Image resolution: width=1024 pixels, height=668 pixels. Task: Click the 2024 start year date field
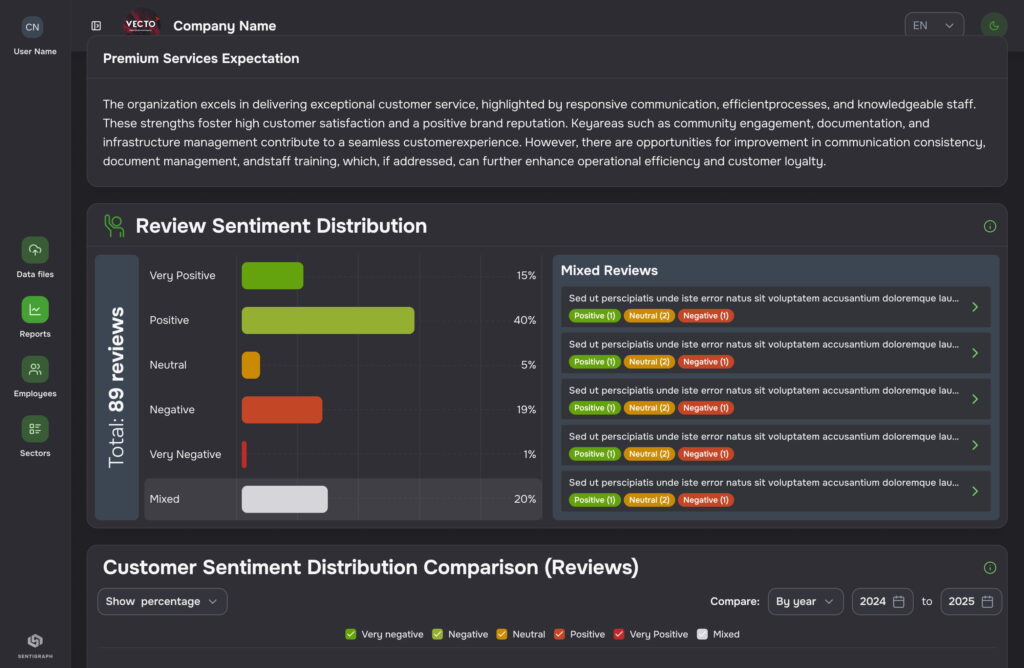882,601
